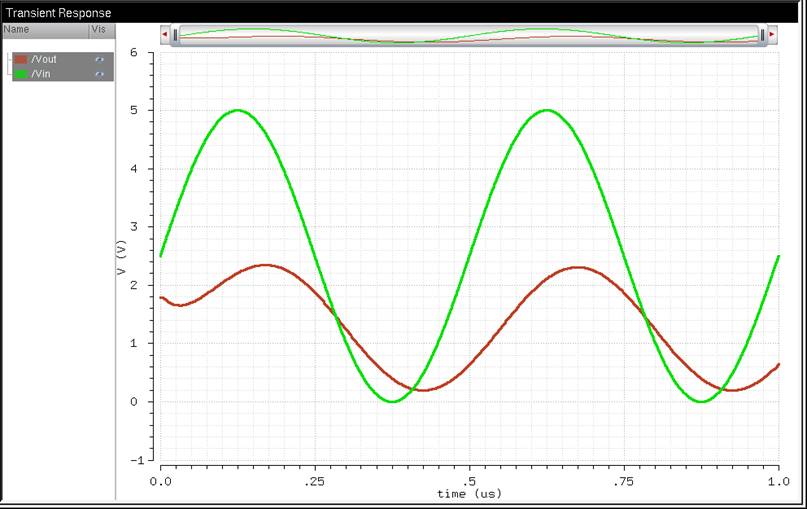Click the green /Vin color swatch
This screenshot has height=509, width=807.
pos(21,74)
